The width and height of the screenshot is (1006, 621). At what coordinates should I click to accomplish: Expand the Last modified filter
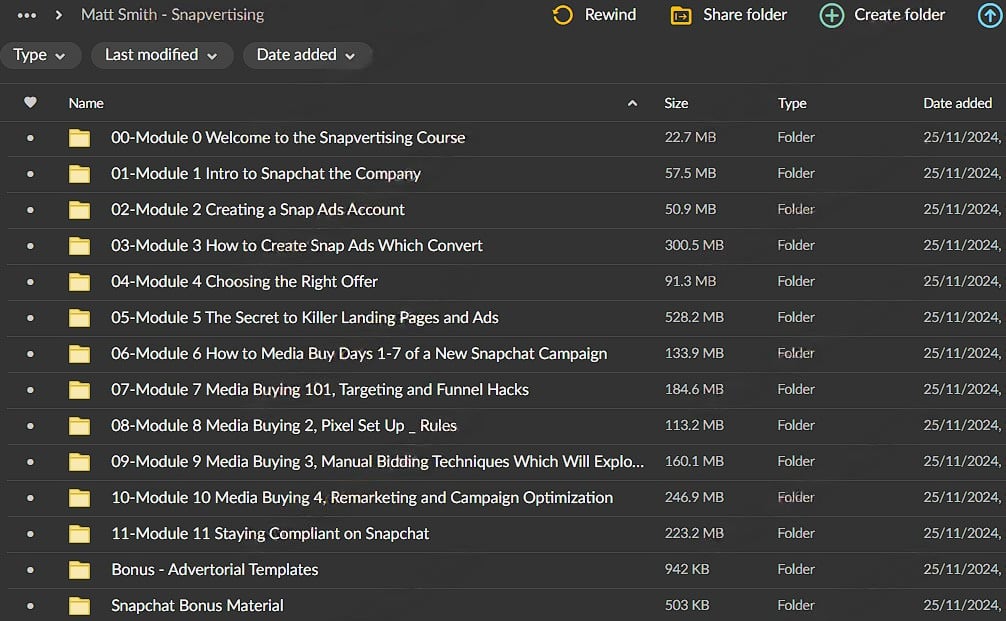point(161,55)
